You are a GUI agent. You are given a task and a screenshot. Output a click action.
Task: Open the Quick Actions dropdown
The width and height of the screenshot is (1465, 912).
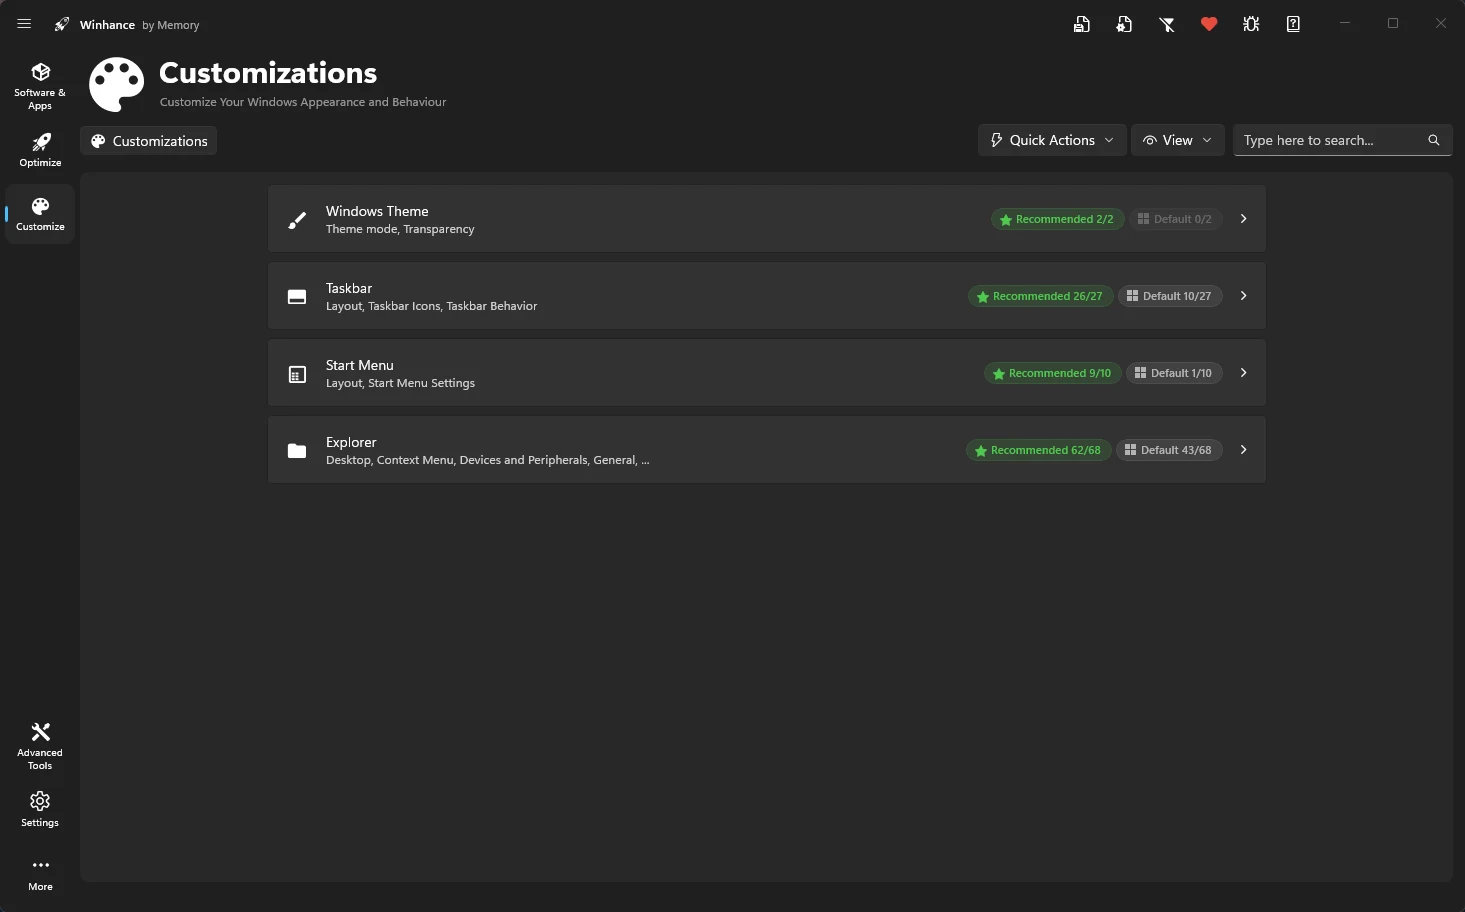click(x=1052, y=140)
